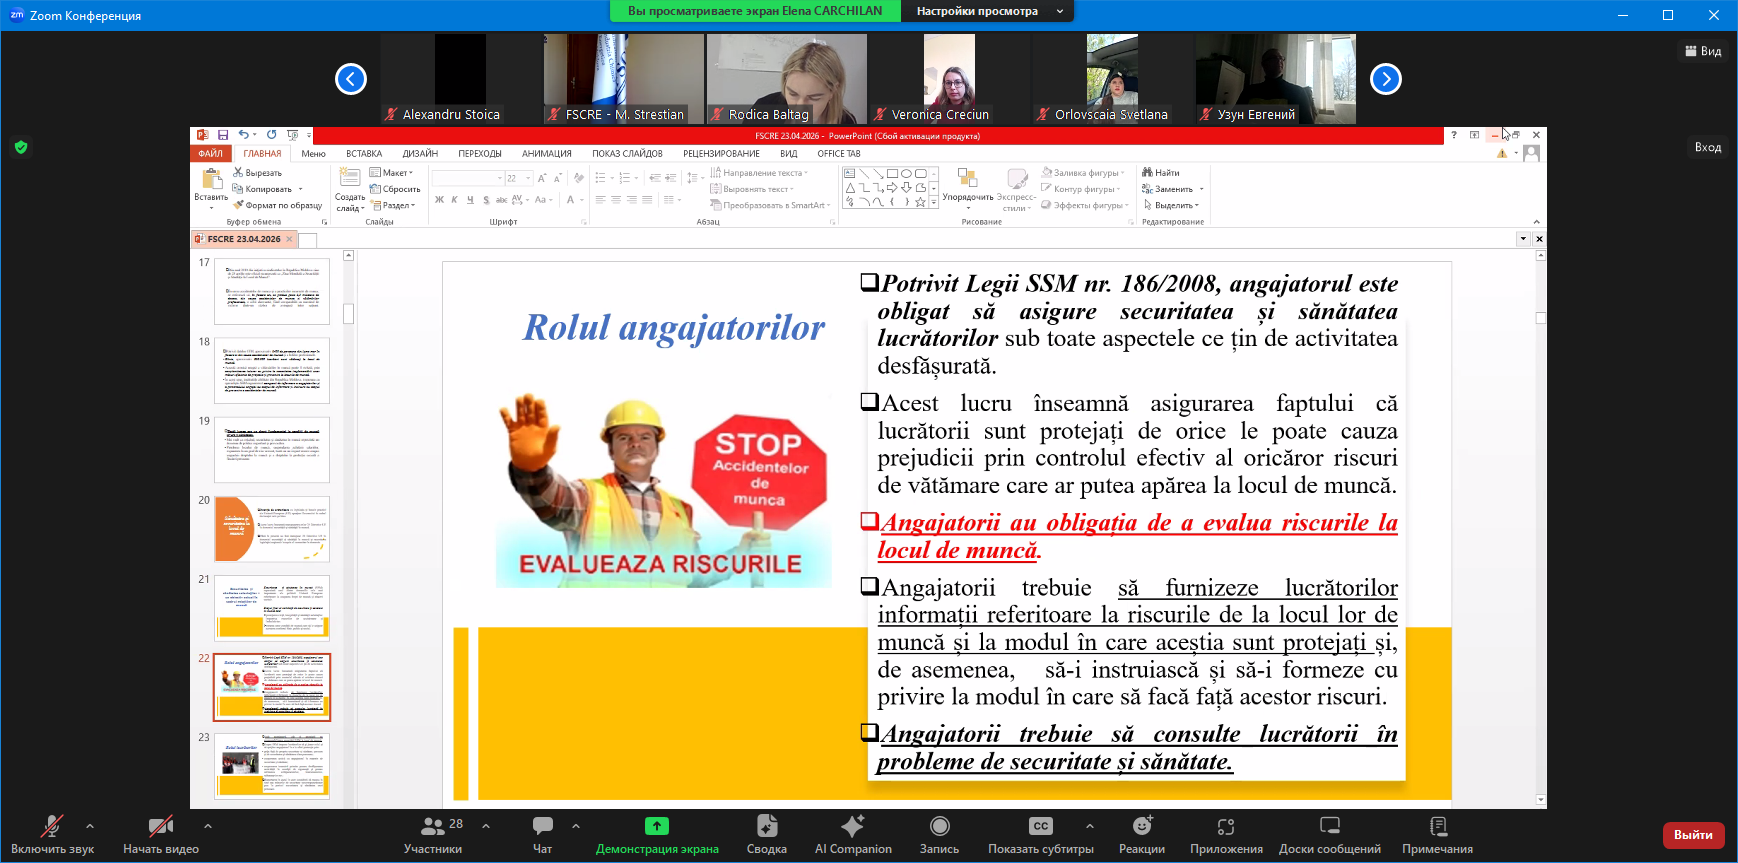The height and width of the screenshot is (863, 1738).
Task: Switch to the Вид view layout
Action: 1703,51
